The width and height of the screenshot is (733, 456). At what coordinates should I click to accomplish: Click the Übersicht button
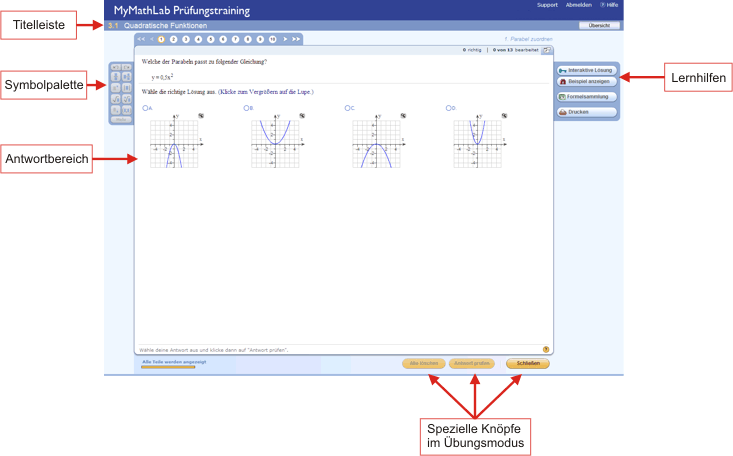click(599, 26)
